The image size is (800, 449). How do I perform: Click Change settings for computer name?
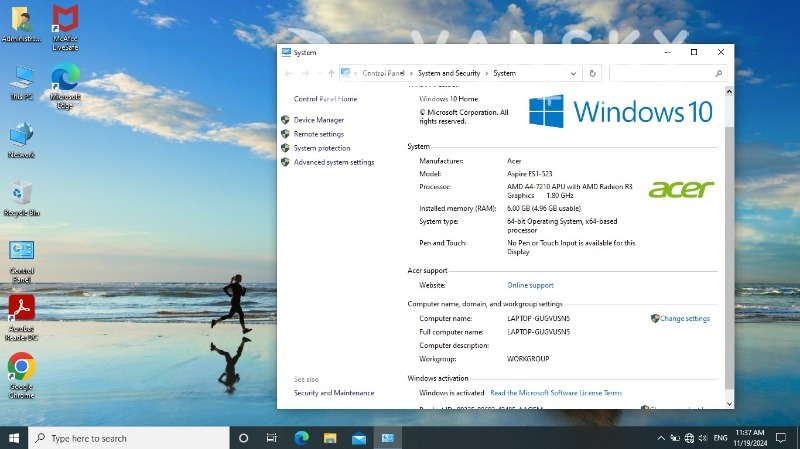[x=684, y=319]
